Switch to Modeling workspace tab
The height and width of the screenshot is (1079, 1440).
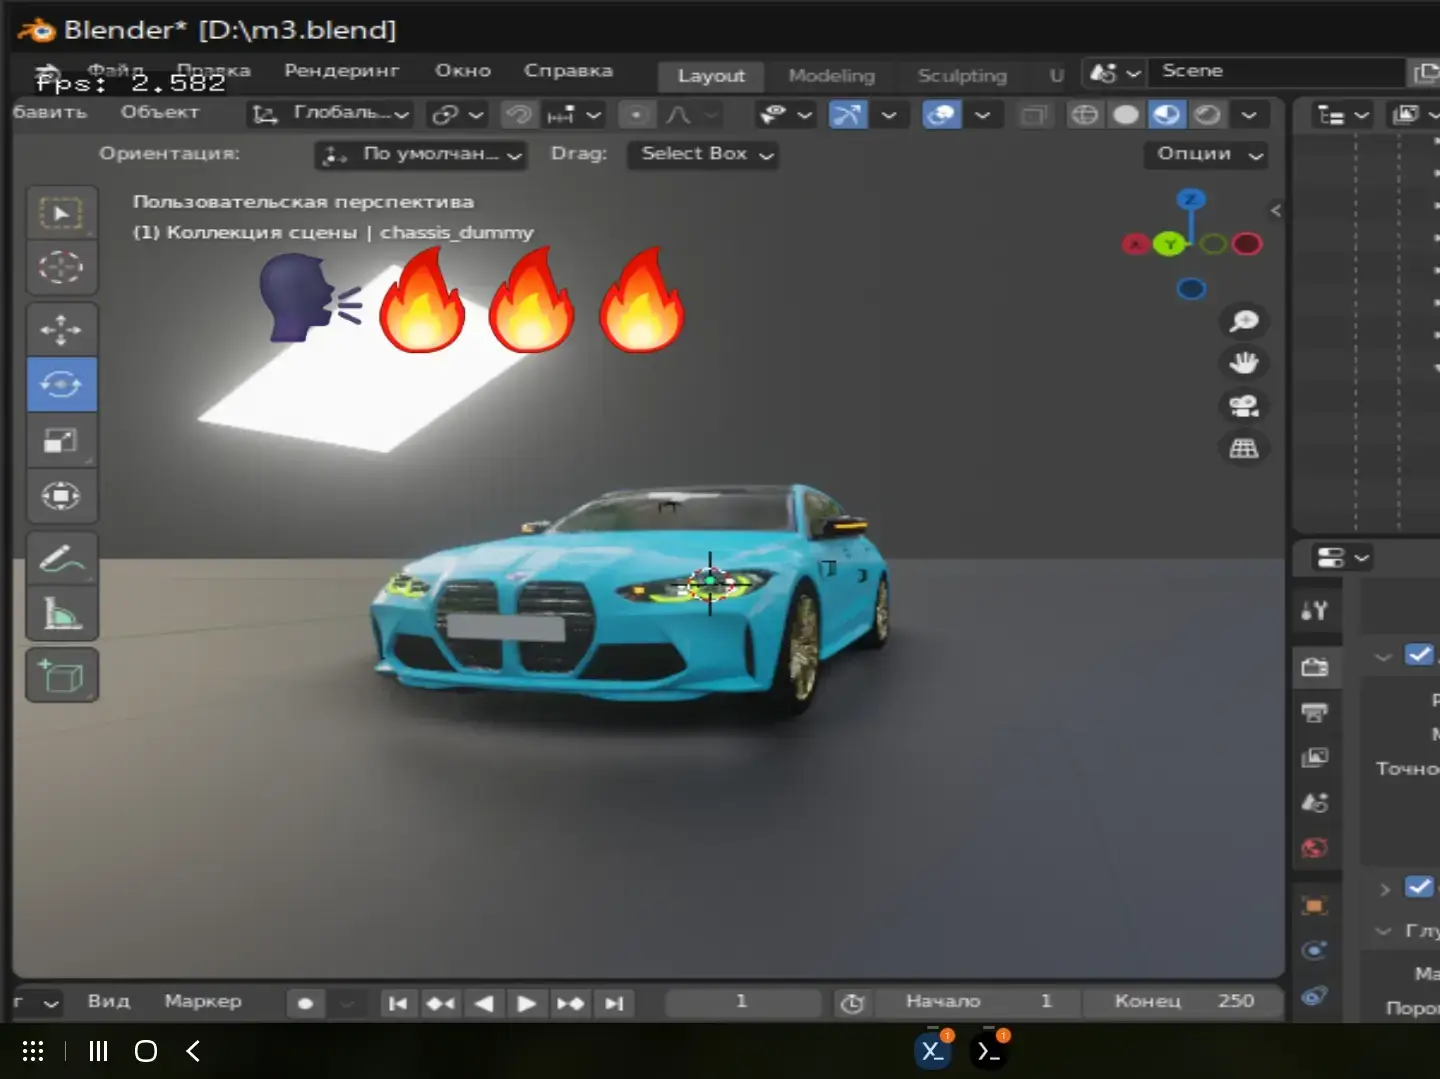coord(831,76)
